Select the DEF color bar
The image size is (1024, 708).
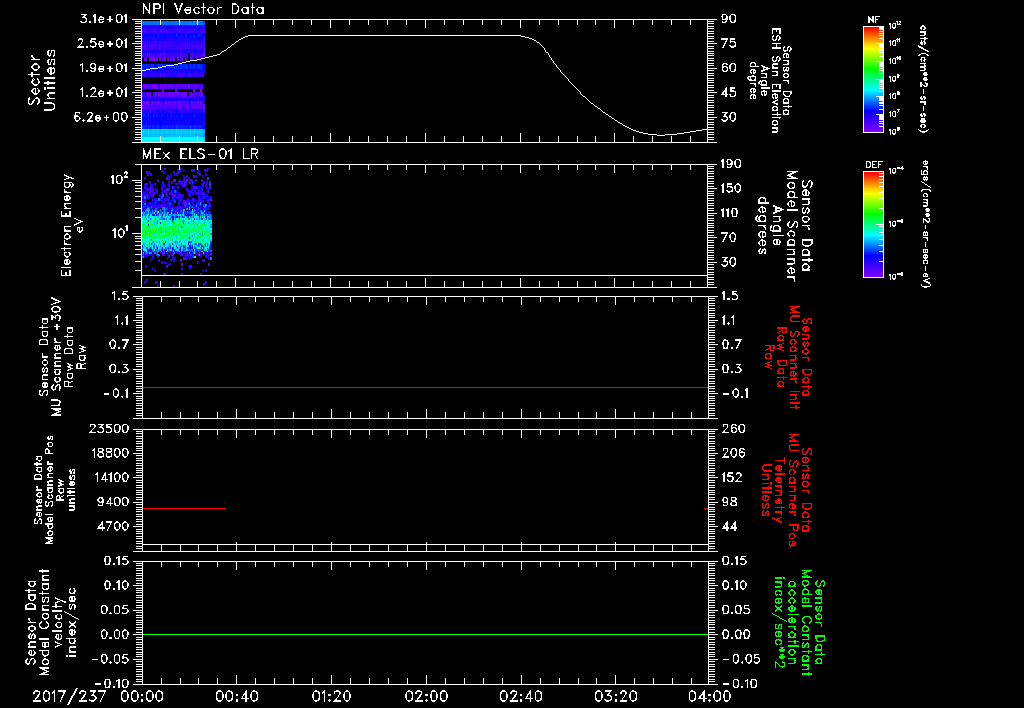pyautogui.click(x=873, y=224)
